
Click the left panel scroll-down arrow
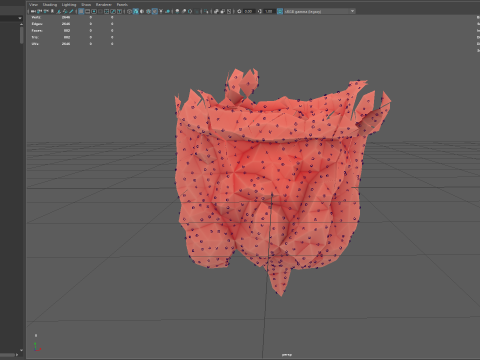(x=22, y=350)
